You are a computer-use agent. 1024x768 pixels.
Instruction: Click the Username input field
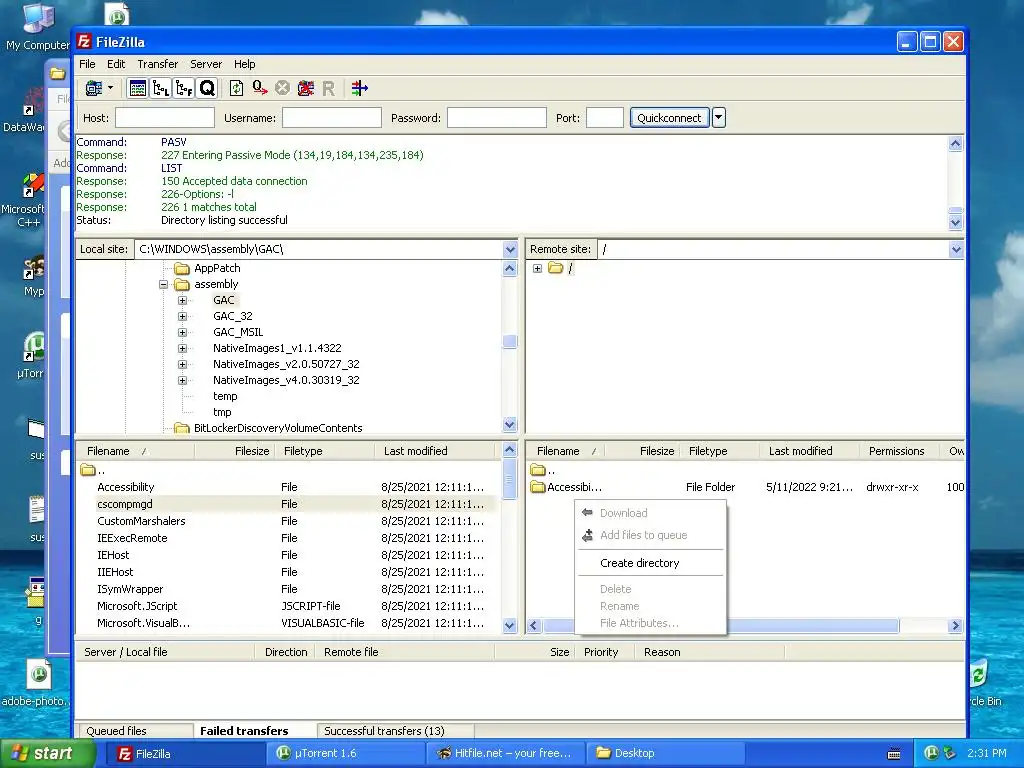(x=332, y=118)
